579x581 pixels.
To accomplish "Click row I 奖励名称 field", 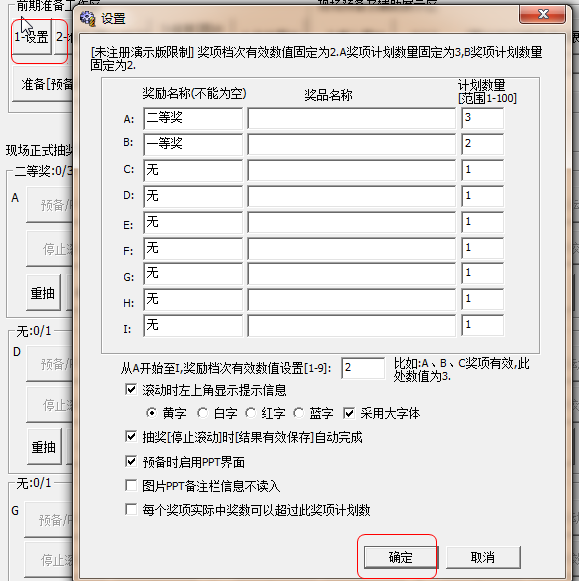I will point(193,325).
